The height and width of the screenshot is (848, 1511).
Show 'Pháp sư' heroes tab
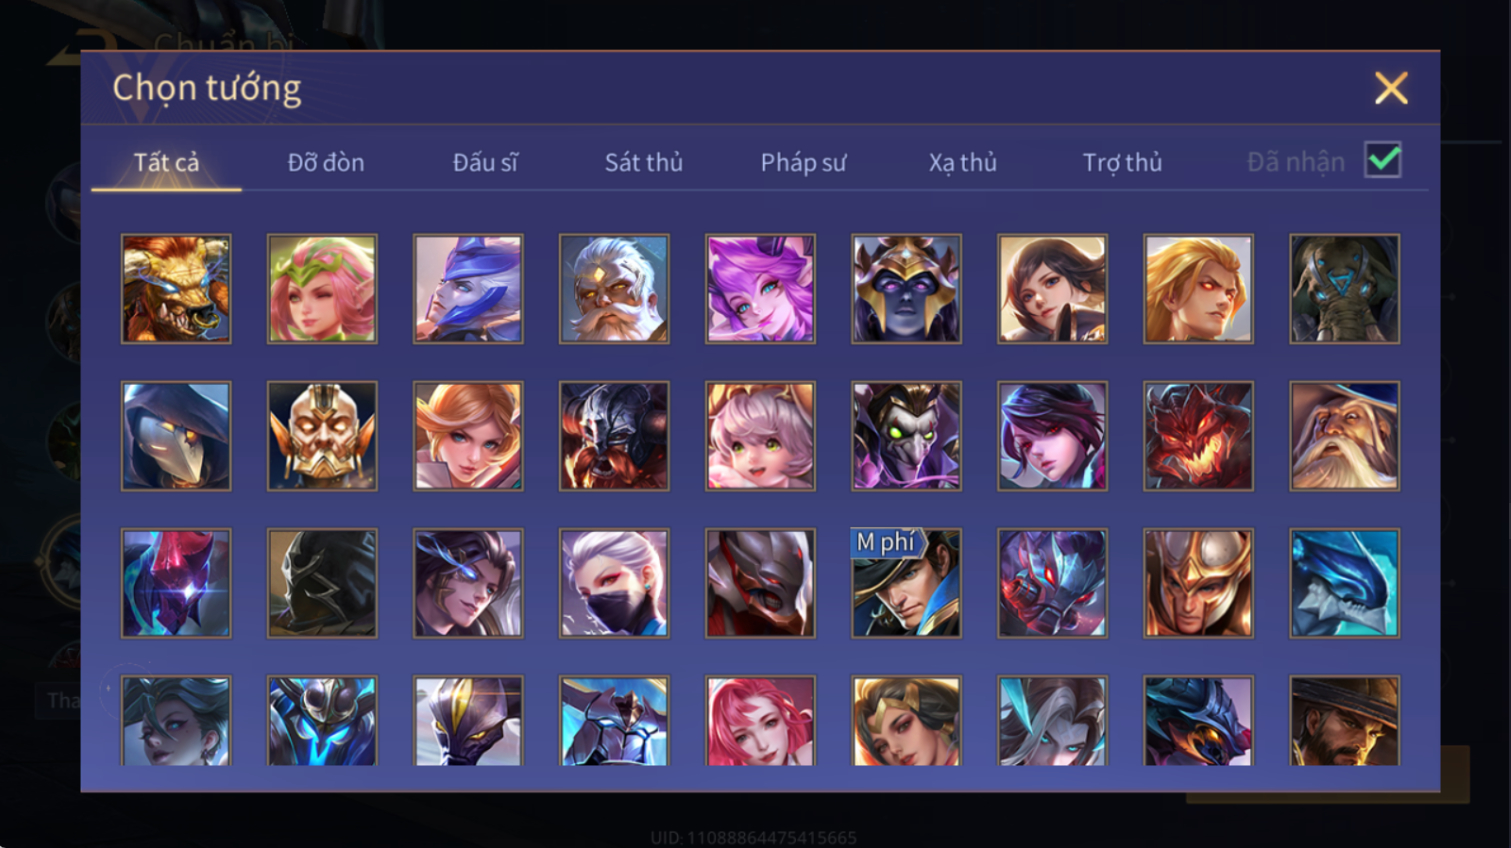point(803,162)
